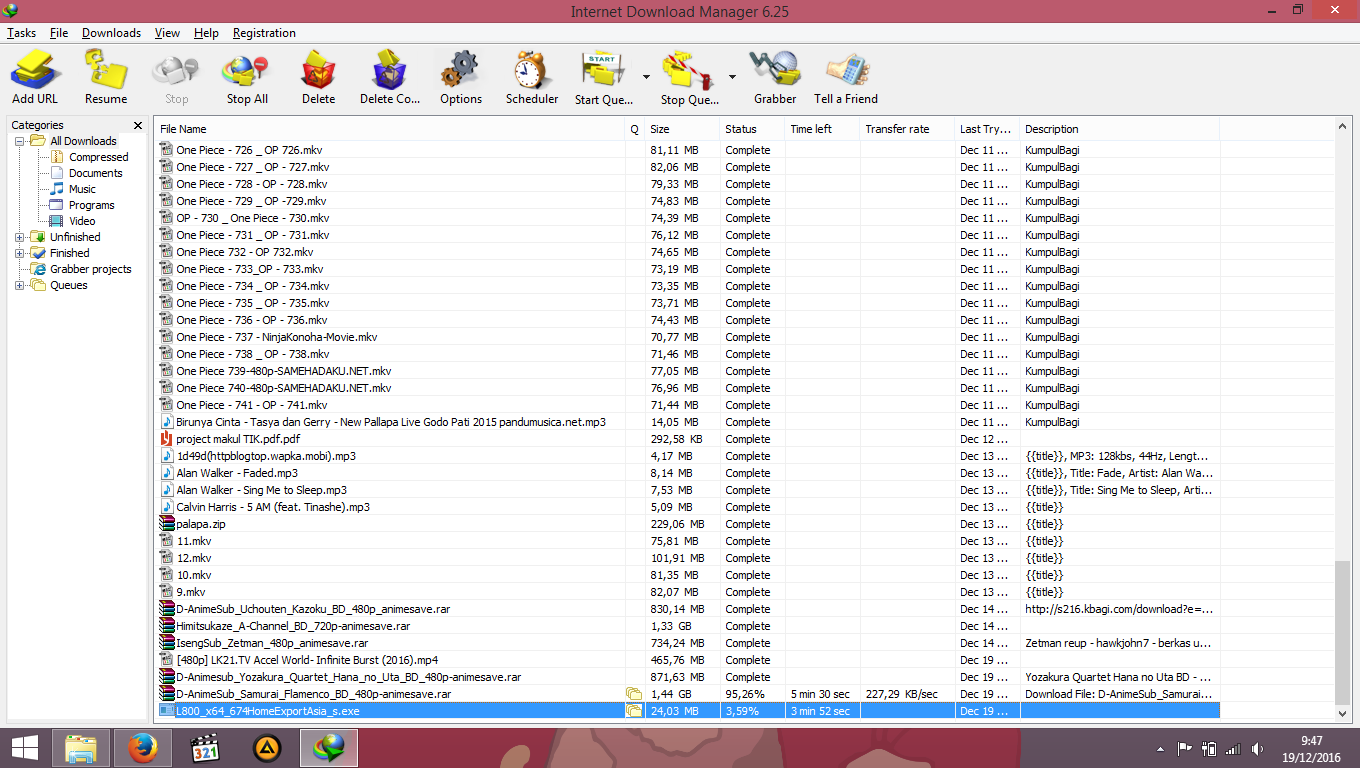The height and width of the screenshot is (768, 1360).
Task: Open AIMP player taskbar icon
Action: [x=267, y=748]
